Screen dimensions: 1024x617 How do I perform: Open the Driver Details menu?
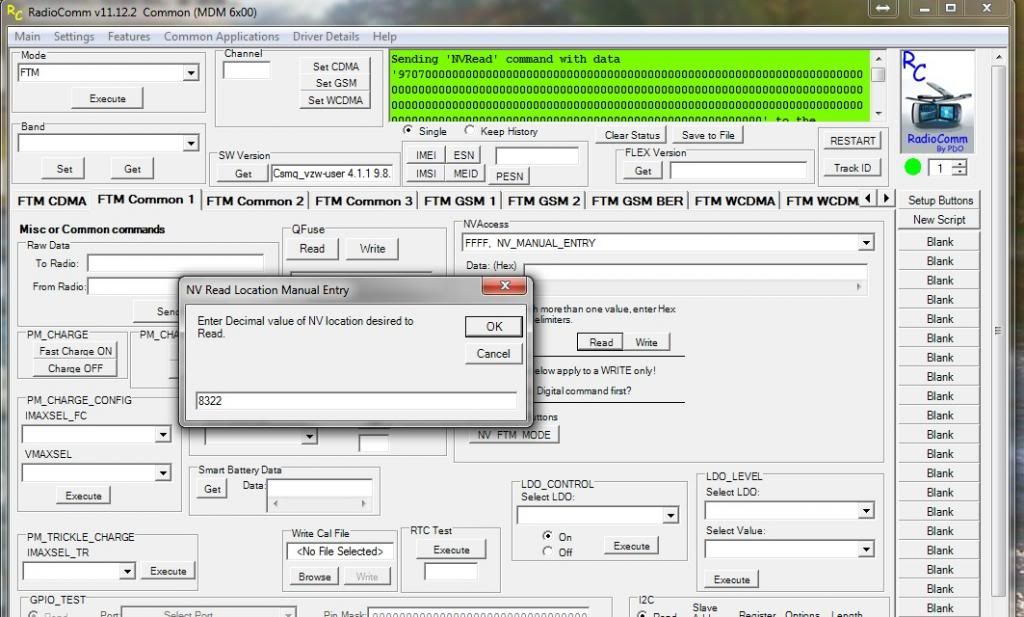(326, 37)
